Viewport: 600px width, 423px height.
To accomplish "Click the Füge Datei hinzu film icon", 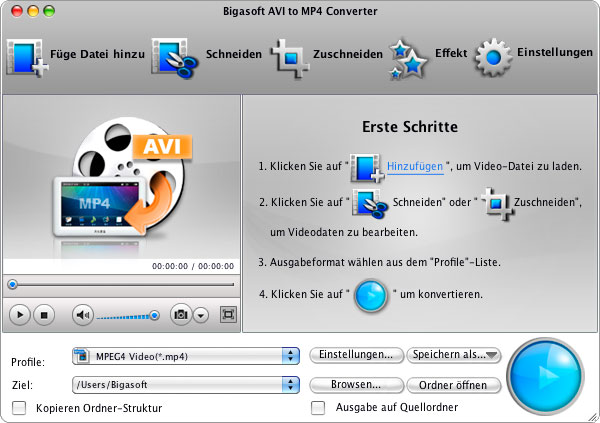I will (27, 58).
